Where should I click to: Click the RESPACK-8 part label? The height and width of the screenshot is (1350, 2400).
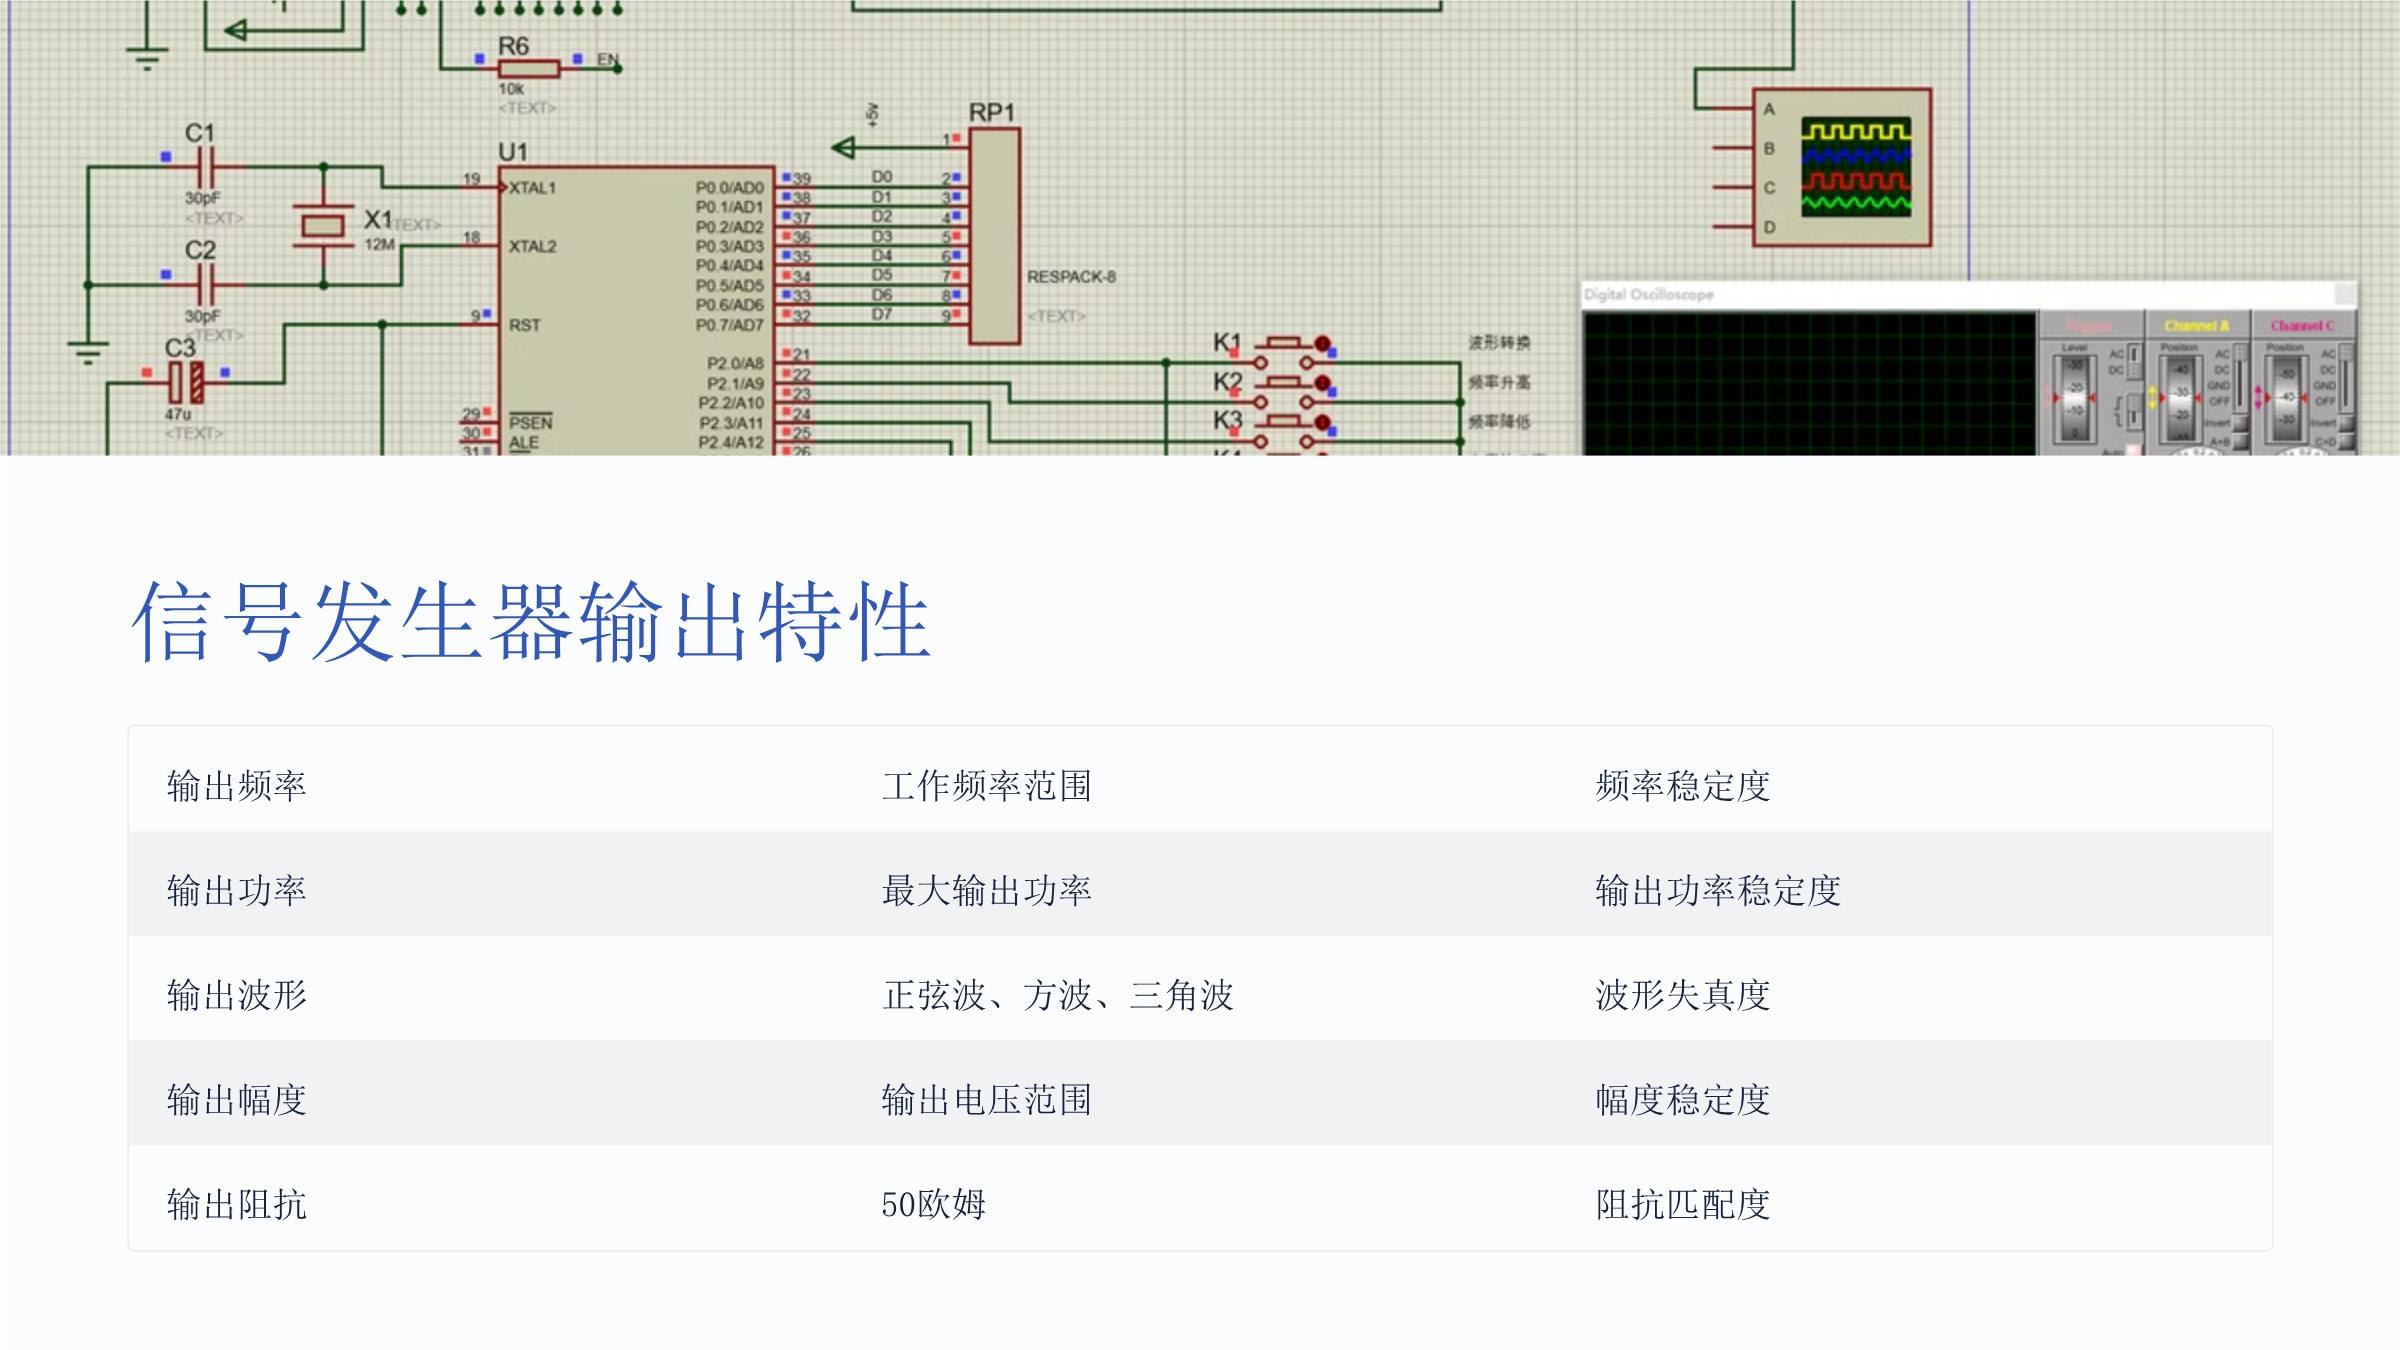click(x=1071, y=276)
